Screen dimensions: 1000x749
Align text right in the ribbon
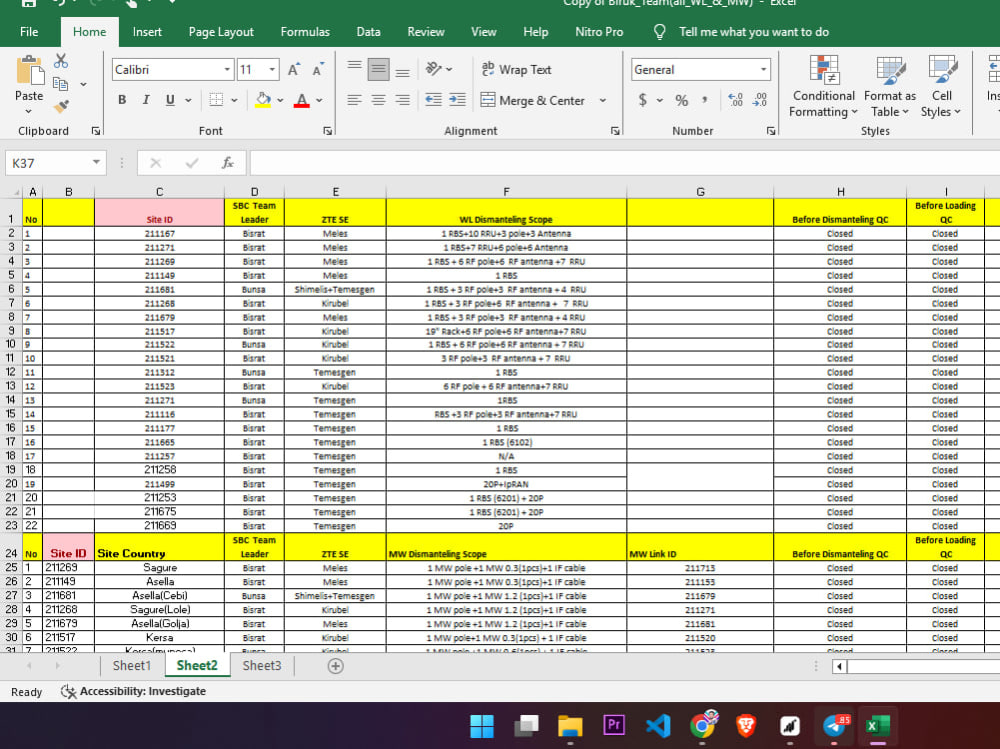(x=402, y=100)
